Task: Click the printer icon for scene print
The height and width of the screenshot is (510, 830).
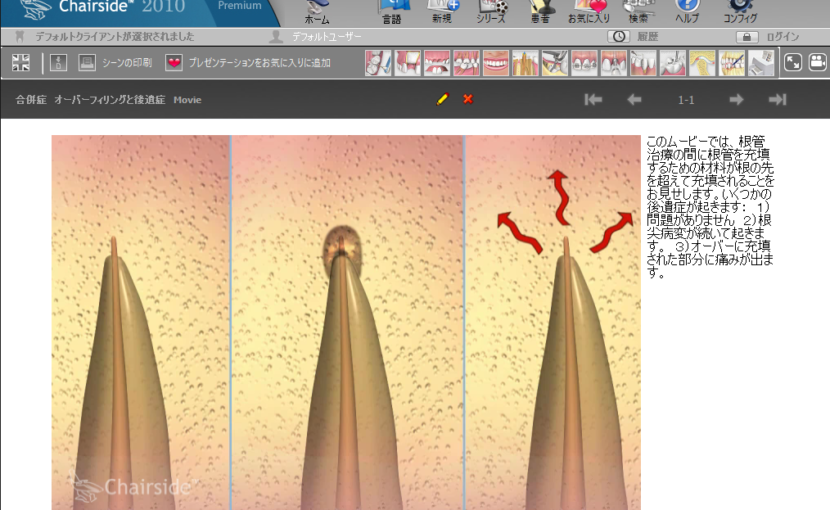Action: click(87, 62)
